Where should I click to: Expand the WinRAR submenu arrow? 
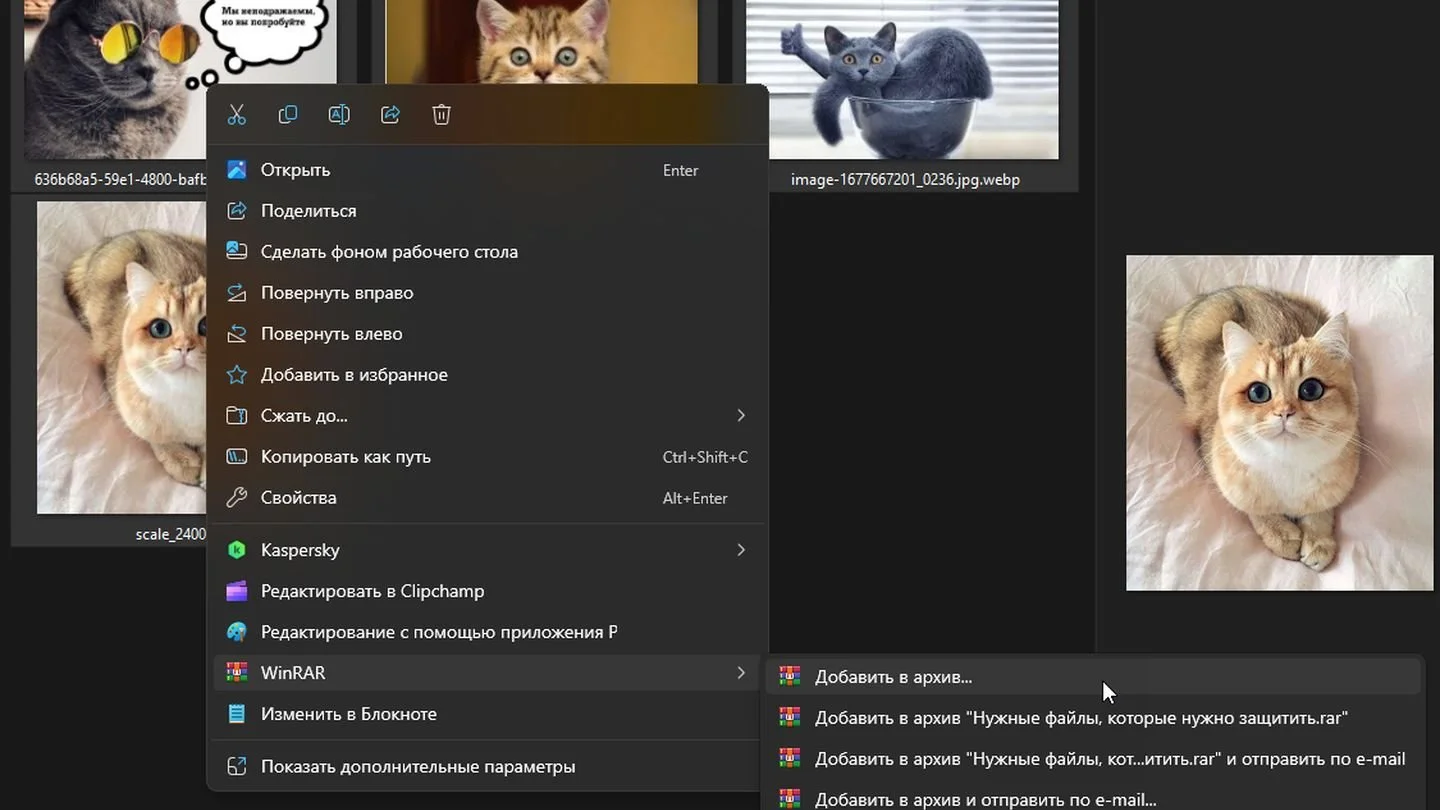[x=741, y=673]
